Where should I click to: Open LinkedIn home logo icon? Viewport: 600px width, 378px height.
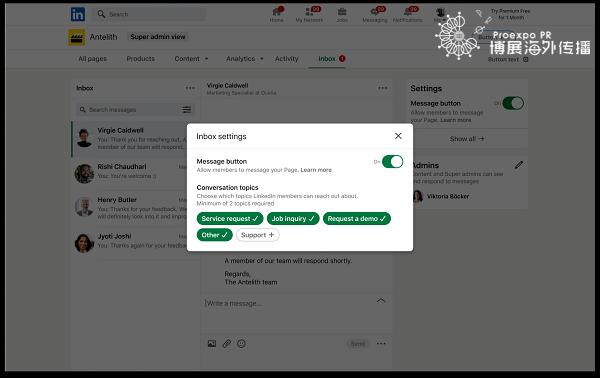(78, 15)
